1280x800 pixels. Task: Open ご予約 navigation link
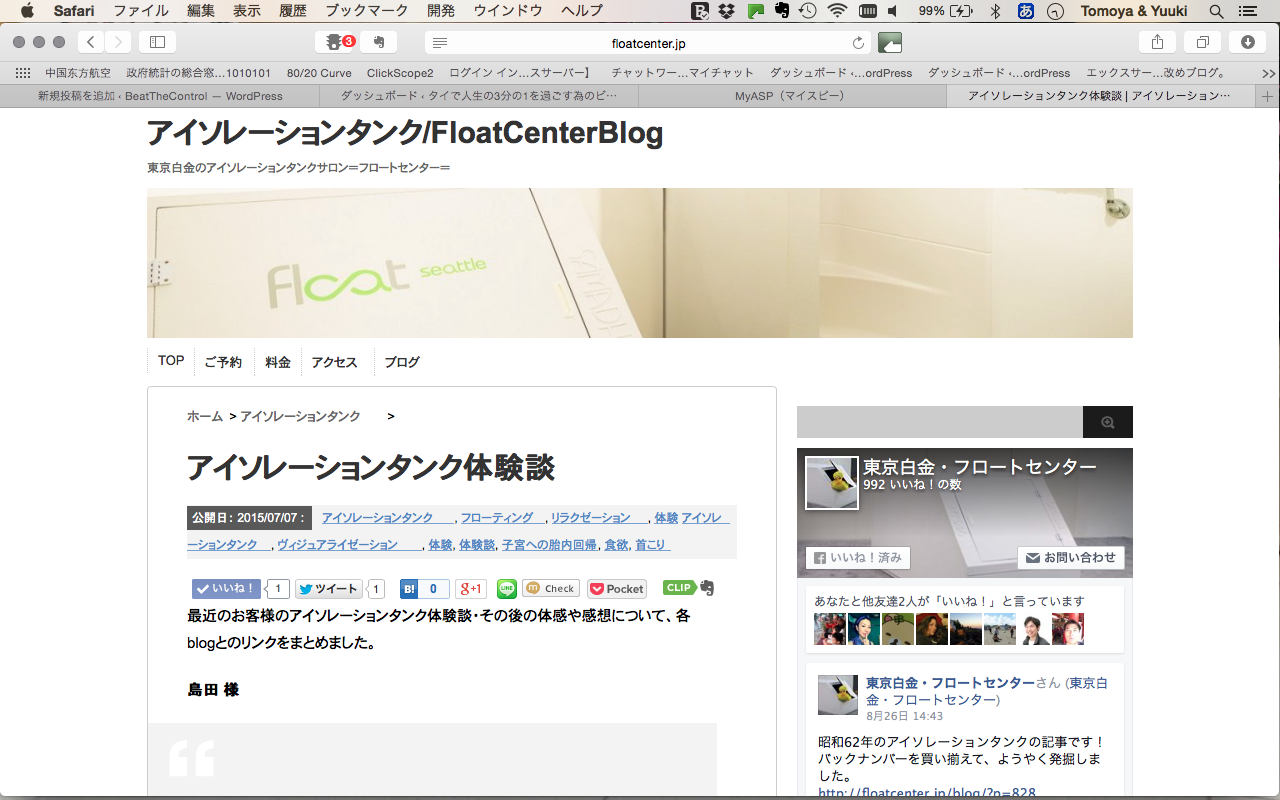(x=223, y=362)
